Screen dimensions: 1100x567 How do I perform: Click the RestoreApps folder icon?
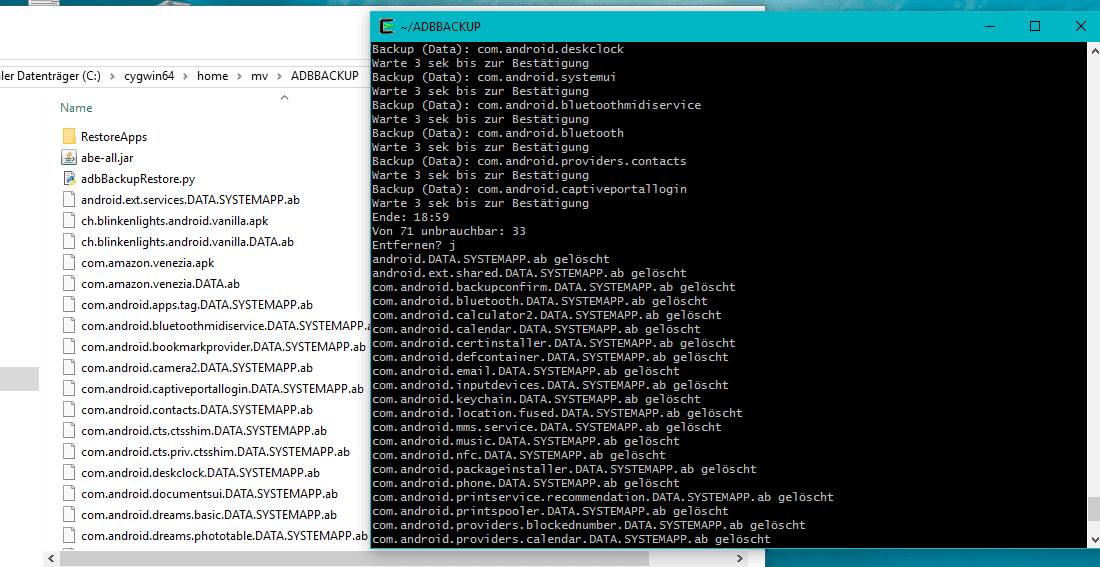click(x=69, y=136)
